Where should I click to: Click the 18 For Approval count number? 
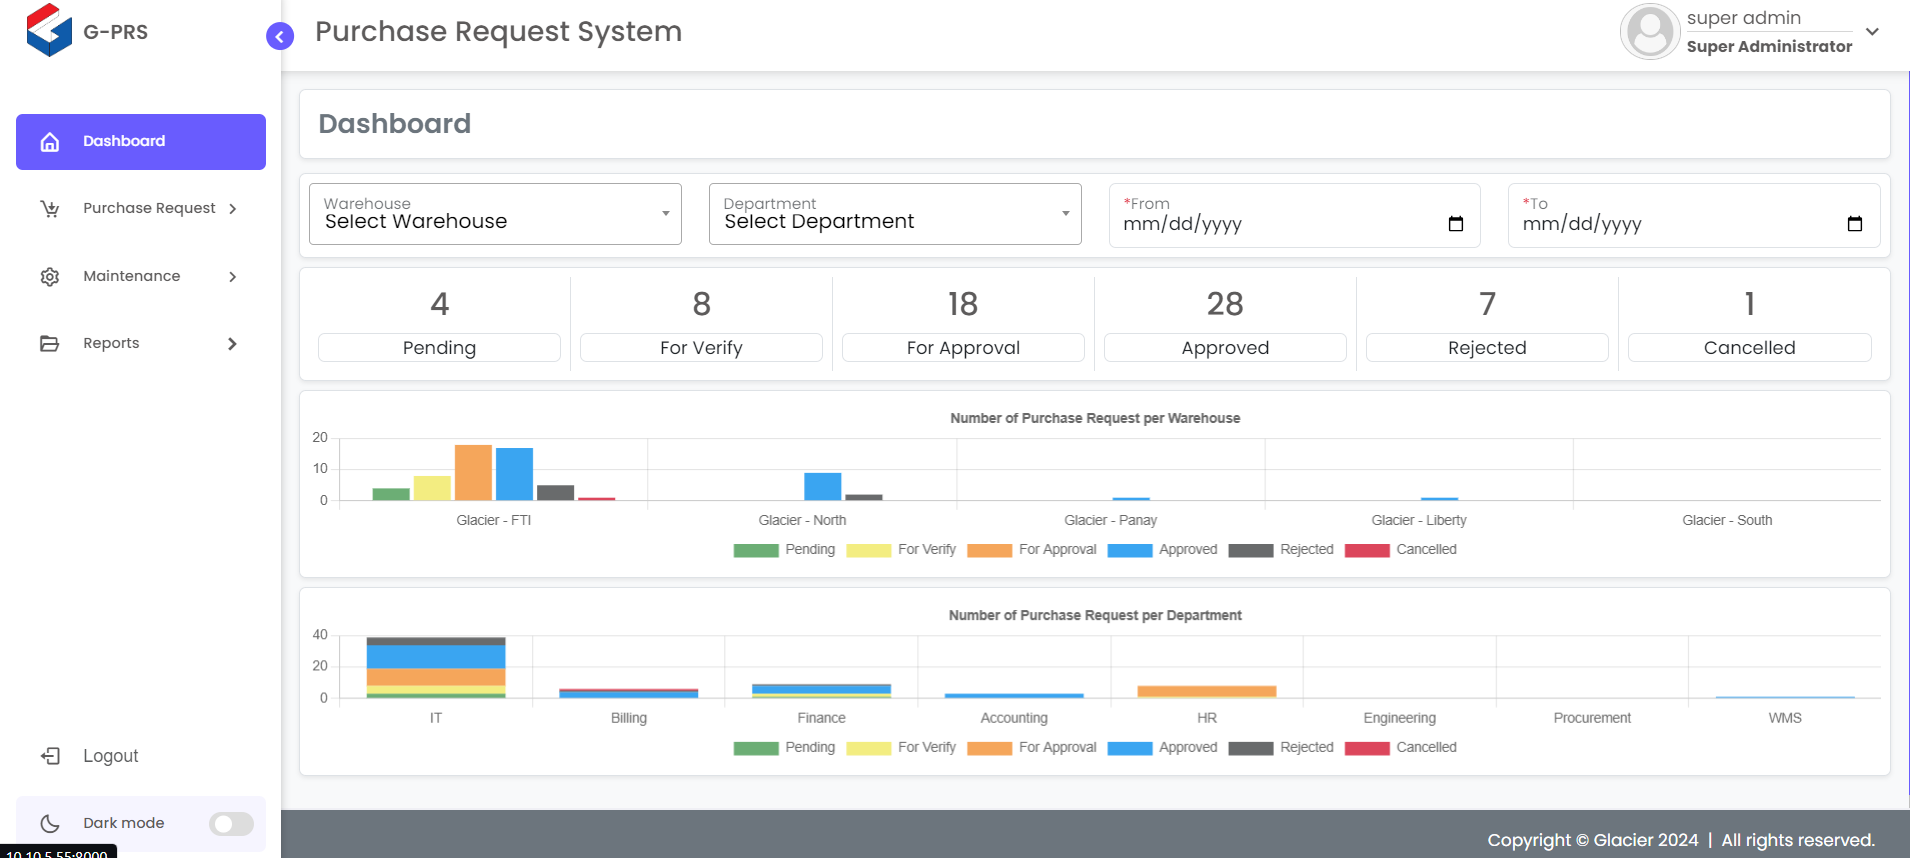[963, 304]
